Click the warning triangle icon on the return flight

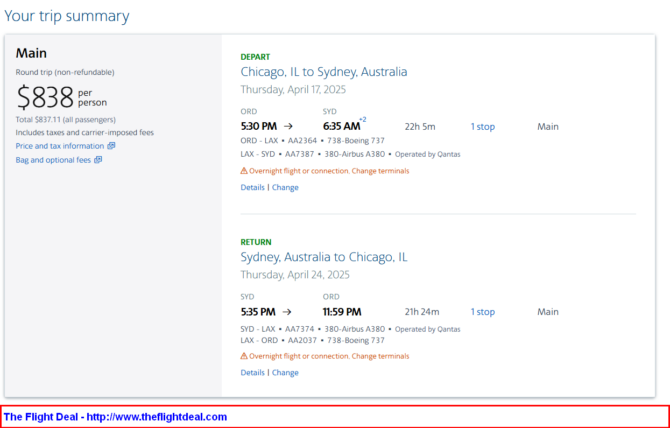point(244,356)
